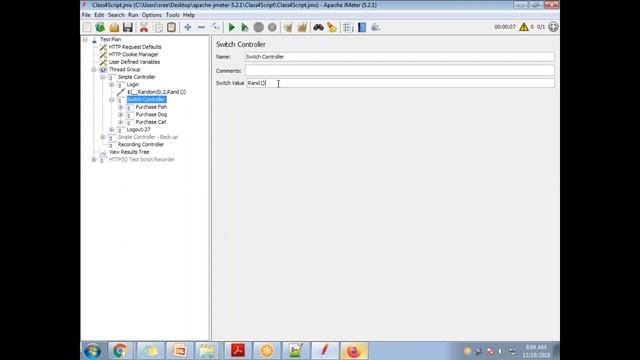Image resolution: width=640 pixels, height=360 pixels.
Task: Click the Clear All brooms icon
Action: (302, 27)
